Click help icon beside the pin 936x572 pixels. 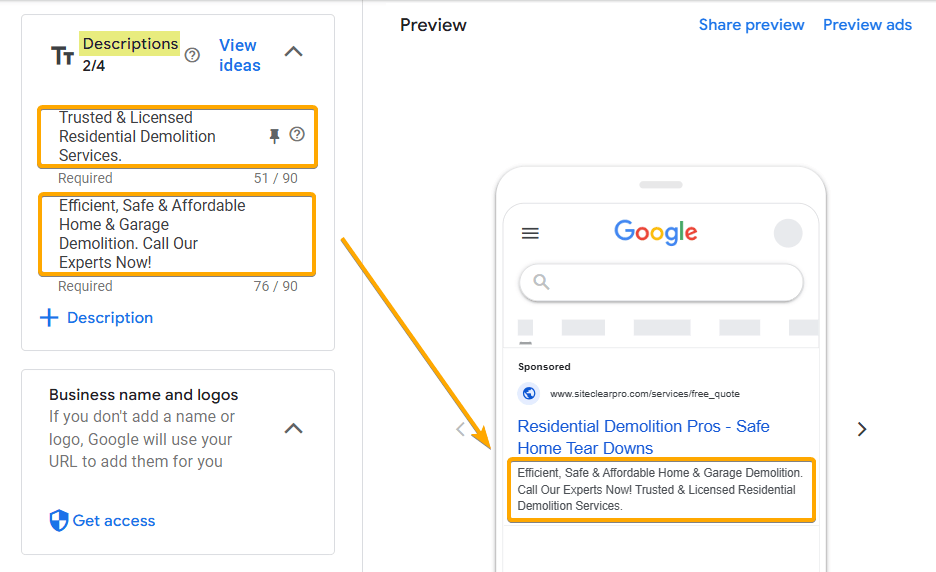(x=297, y=134)
